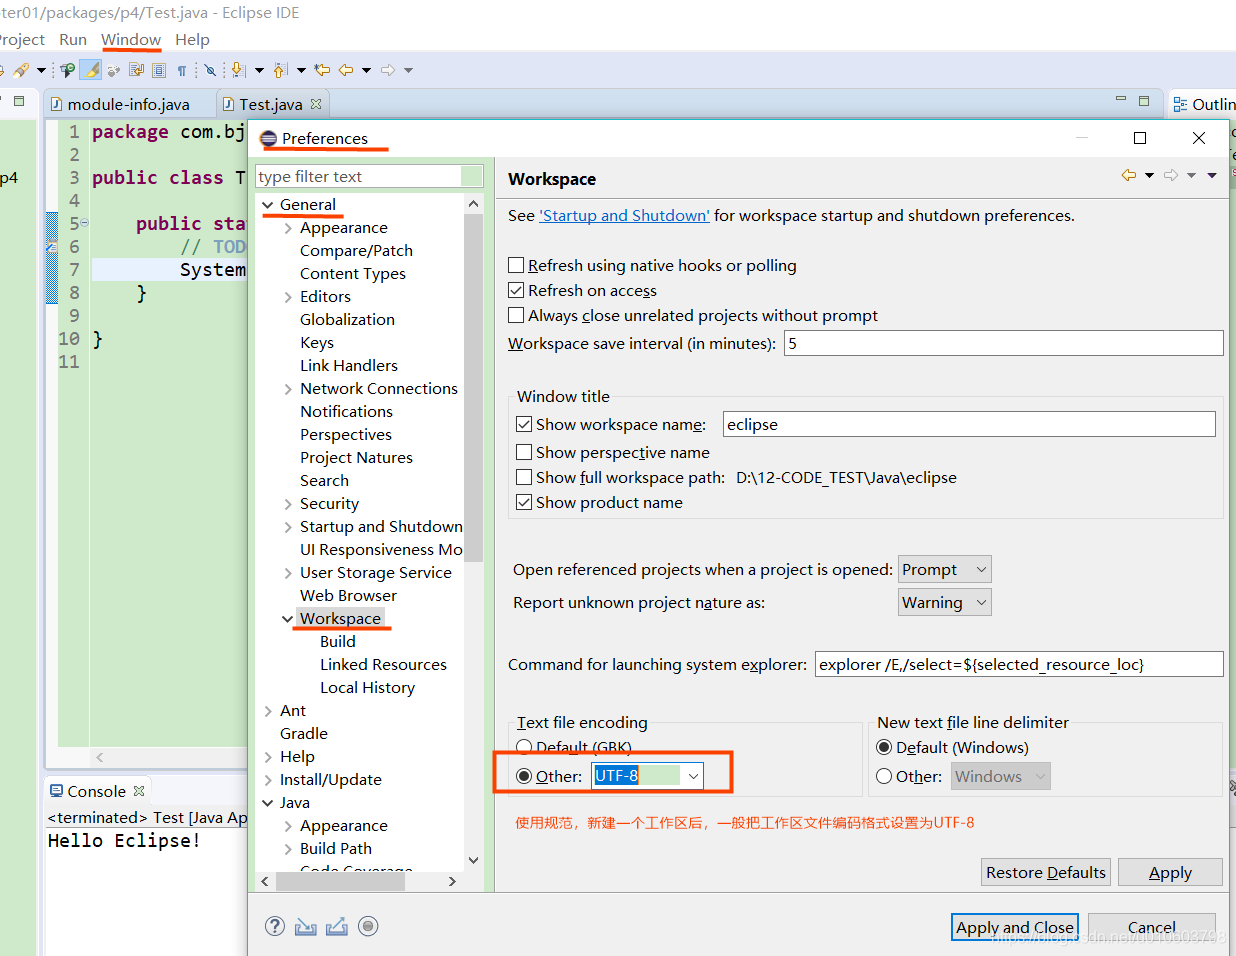Viewport: 1236px width, 956px height.
Task: Open 'Startup and Shutdown' link
Action: pos(624,215)
